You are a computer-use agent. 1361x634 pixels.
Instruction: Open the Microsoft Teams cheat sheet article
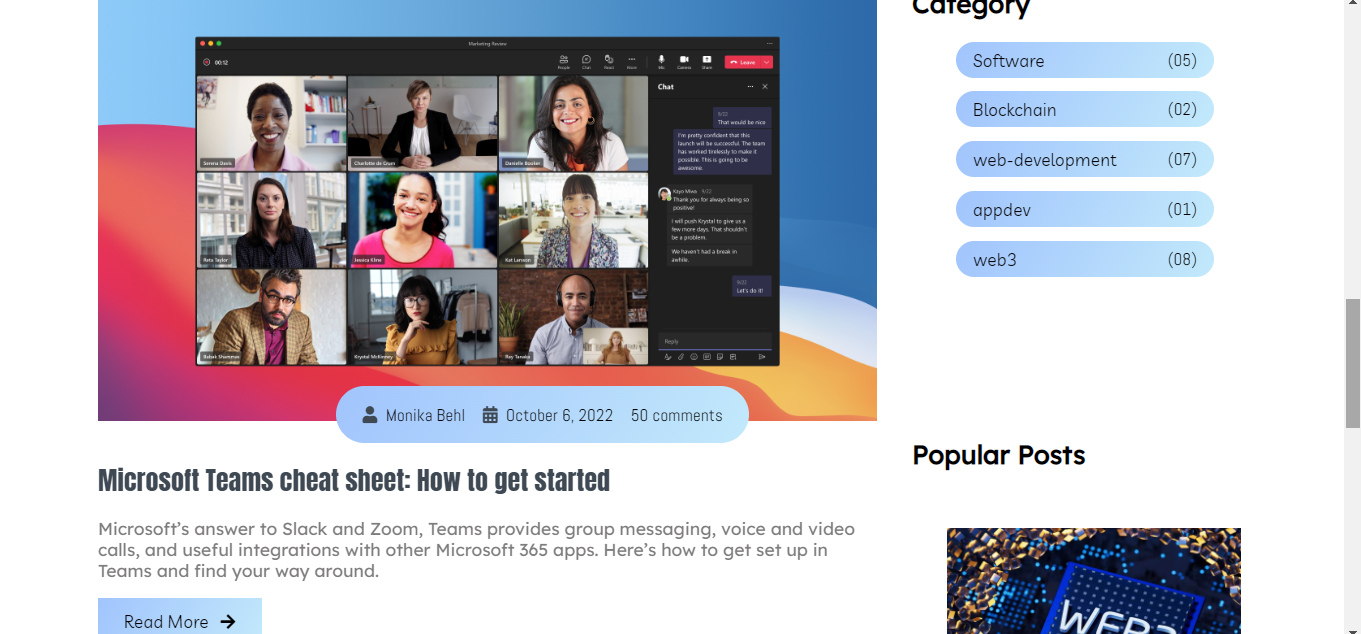point(353,480)
